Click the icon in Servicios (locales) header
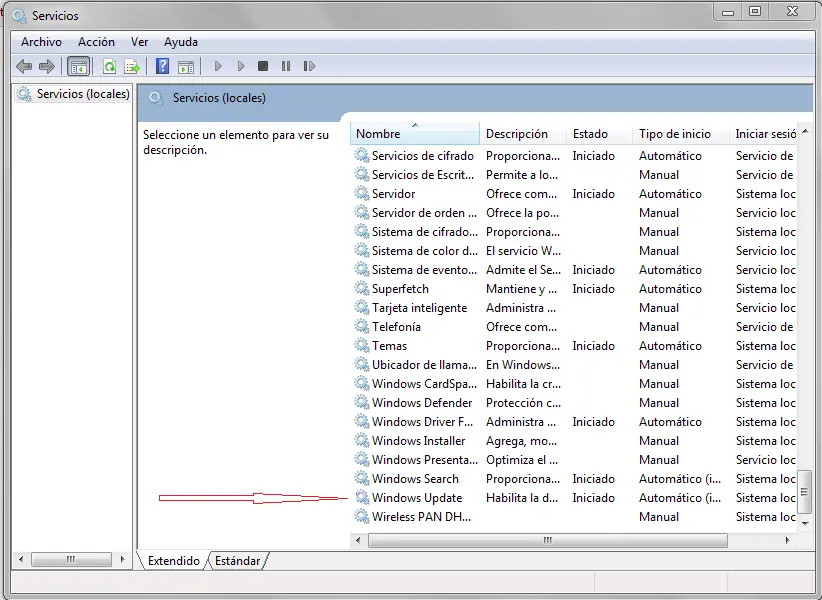Image resolution: width=822 pixels, height=600 pixels. [156, 98]
